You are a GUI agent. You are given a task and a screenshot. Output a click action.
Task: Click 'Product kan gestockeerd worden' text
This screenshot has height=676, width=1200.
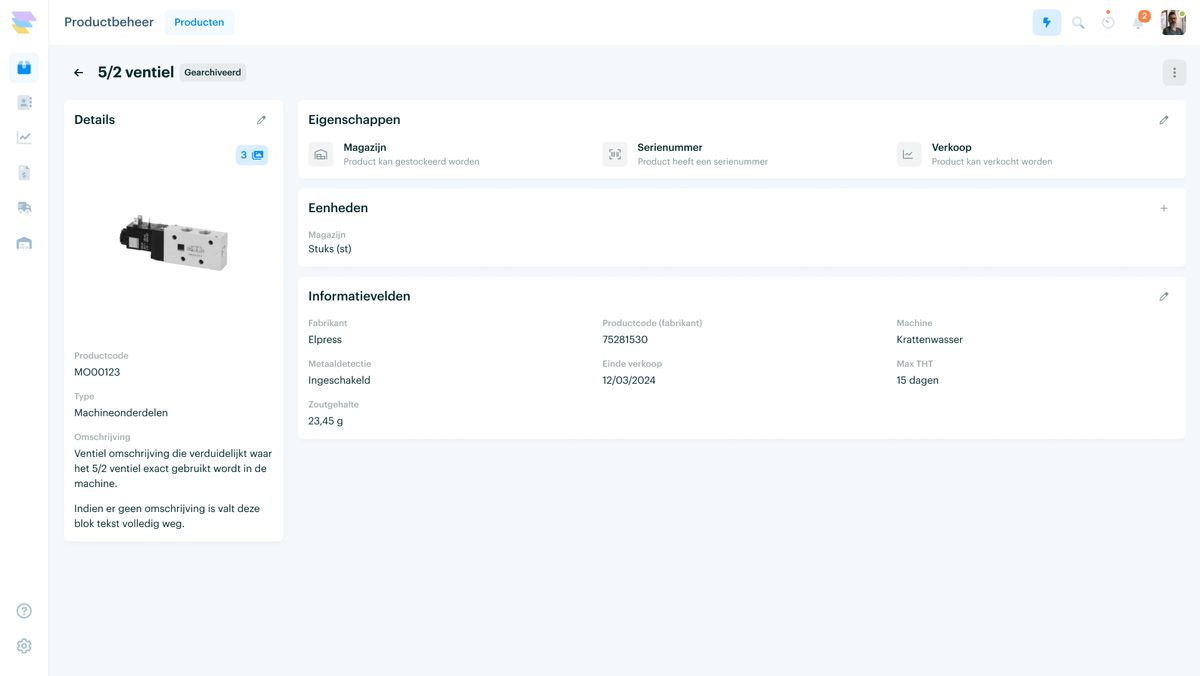click(x=411, y=162)
